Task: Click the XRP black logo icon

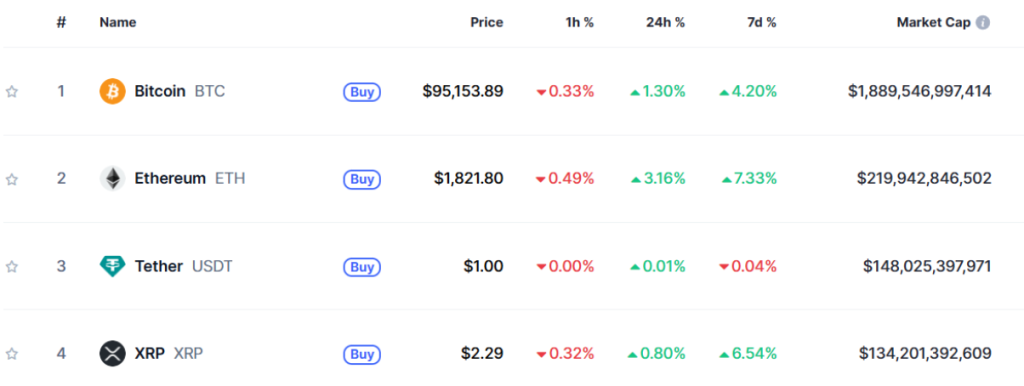Action: [112, 353]
